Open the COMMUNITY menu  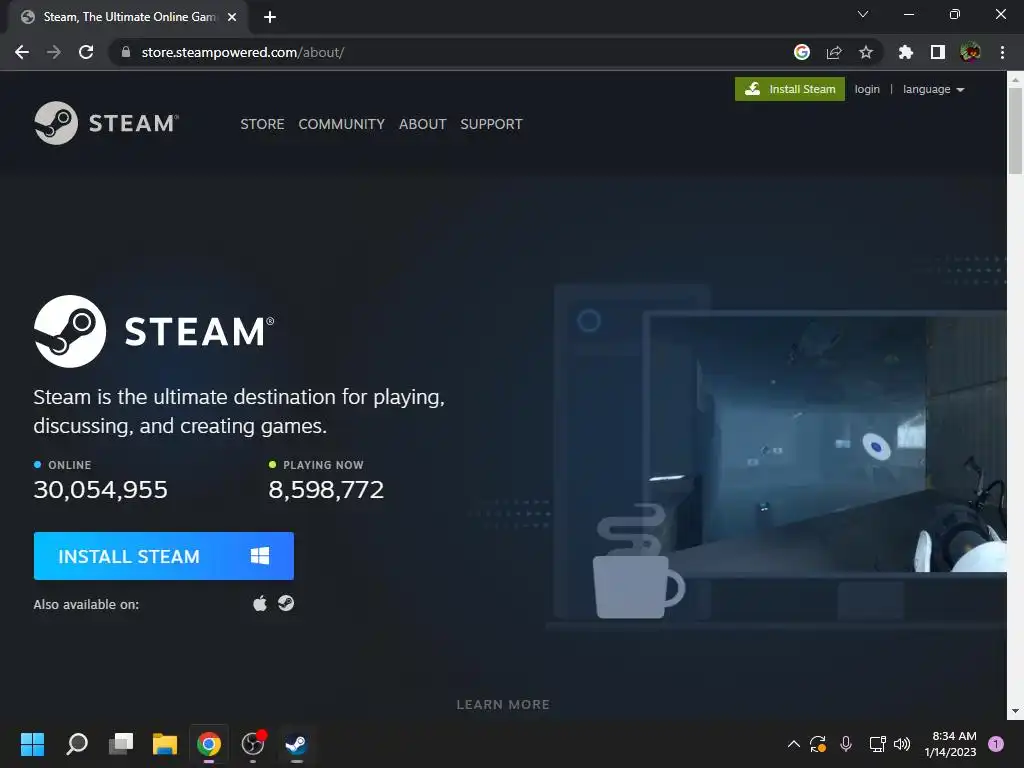[x=342, y=124]
